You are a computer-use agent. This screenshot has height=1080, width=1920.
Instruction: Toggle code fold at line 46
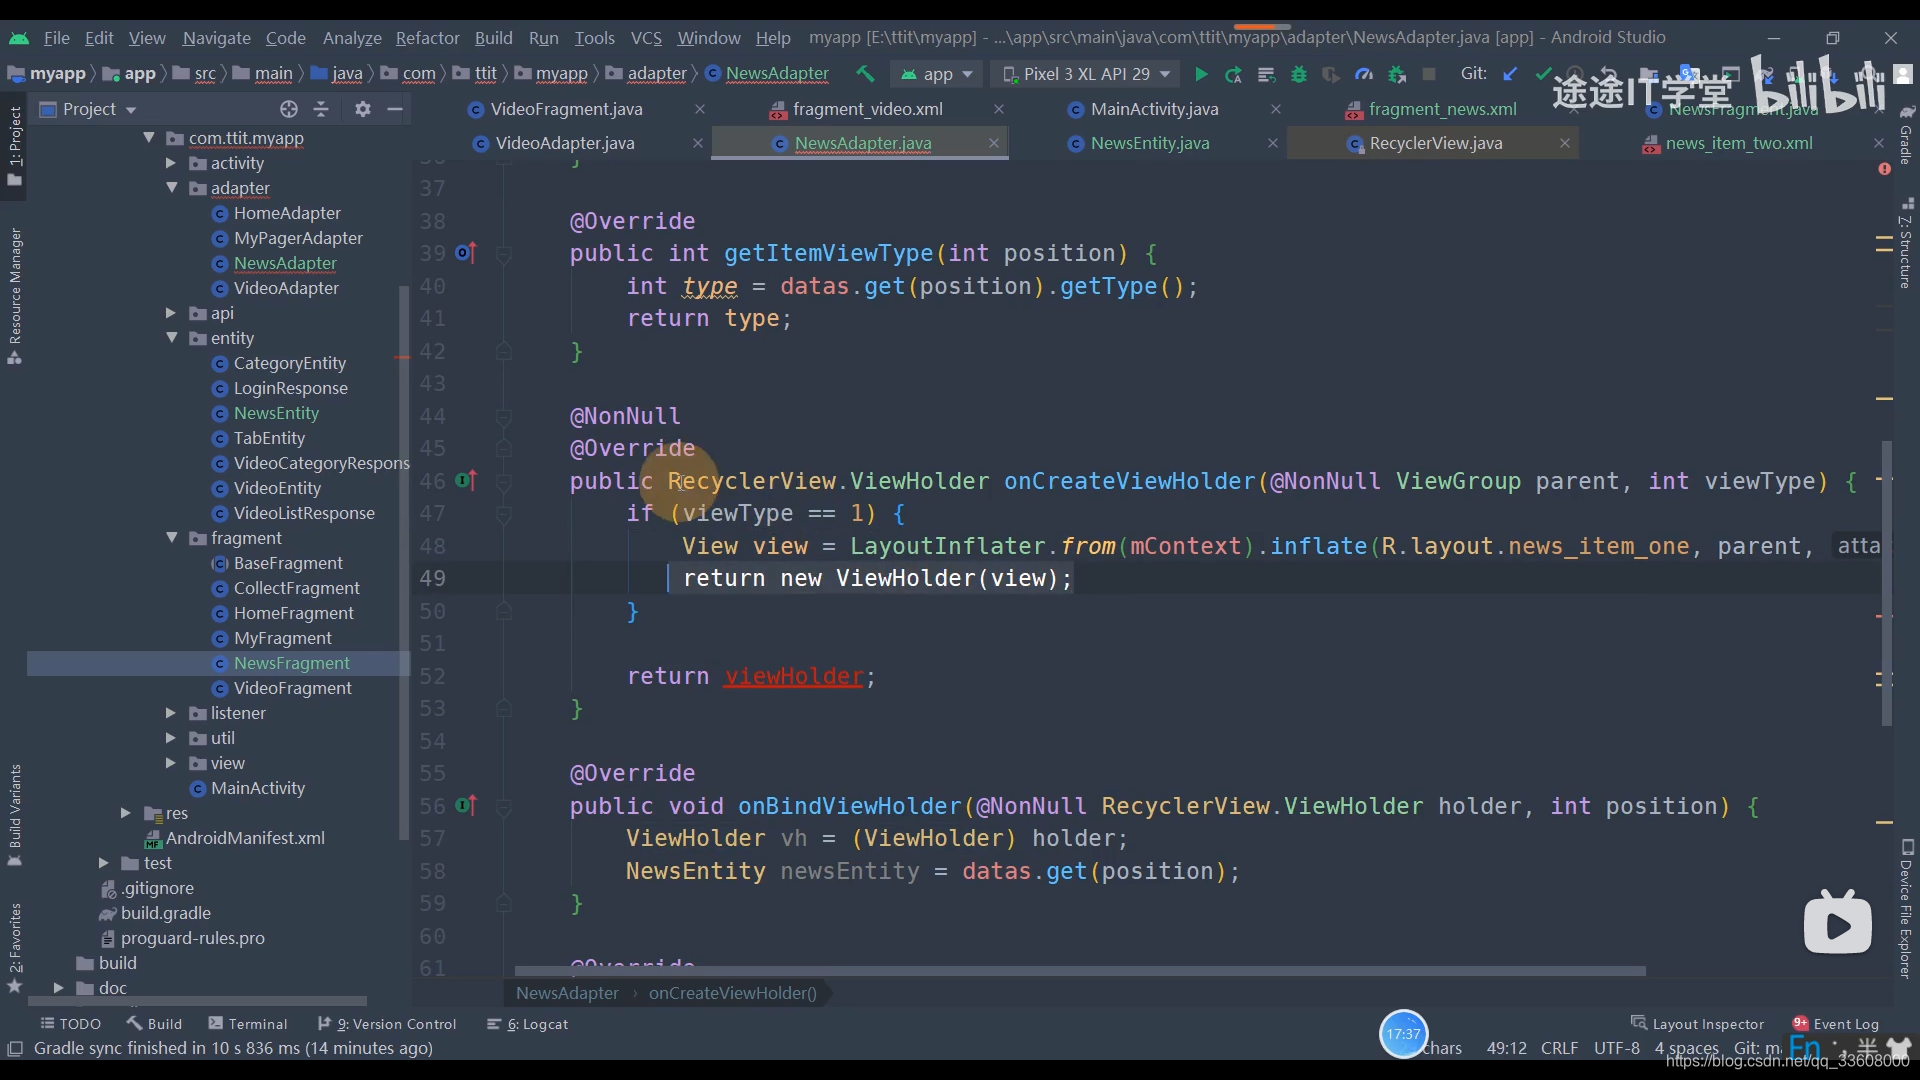click(504, 482)
